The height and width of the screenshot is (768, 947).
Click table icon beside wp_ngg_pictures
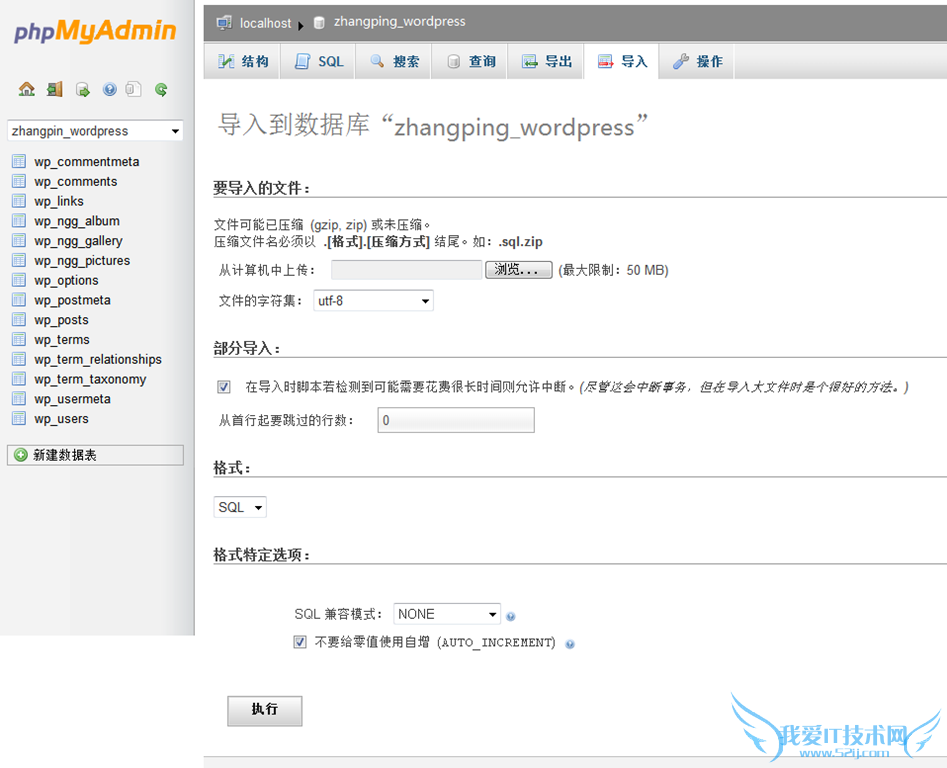click(x=19, y=260)
